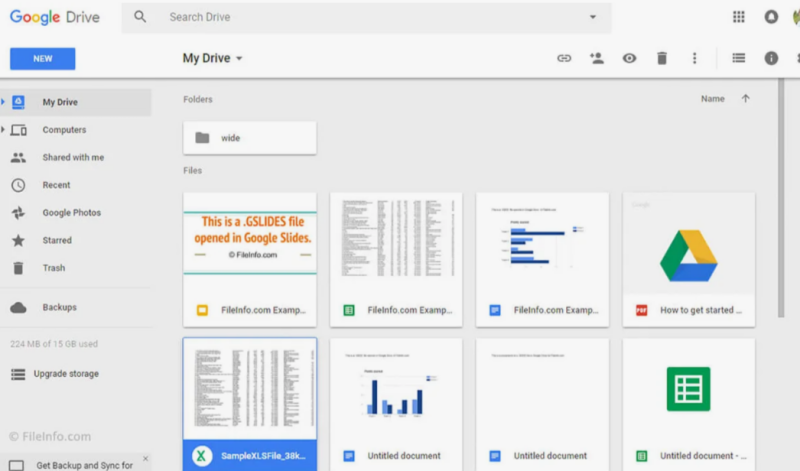Viewport: 800px width, 471px height.
Task: Open Shared with me in sidebar
Action: point(72,157)
